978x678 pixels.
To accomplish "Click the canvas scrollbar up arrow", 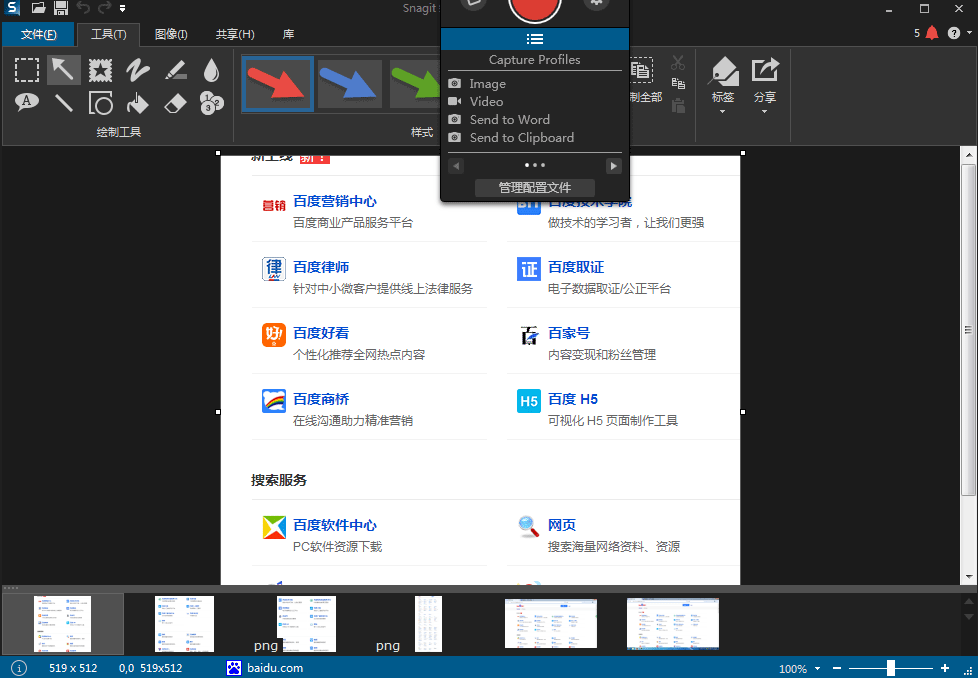I will point(969,155).
